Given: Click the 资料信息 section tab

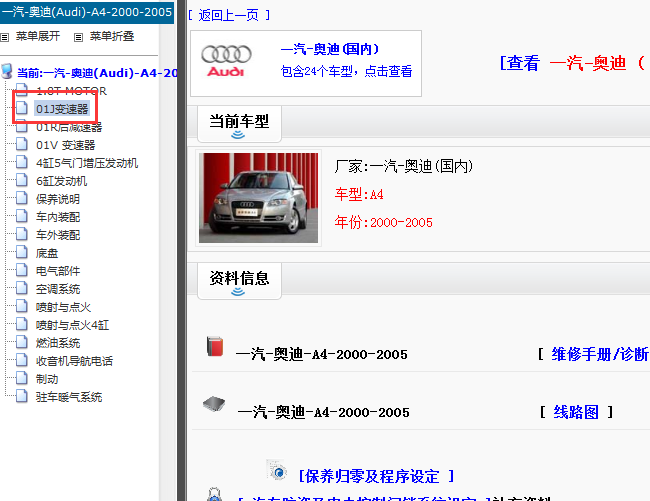Looking at the screenshot, I should [239, 281].
